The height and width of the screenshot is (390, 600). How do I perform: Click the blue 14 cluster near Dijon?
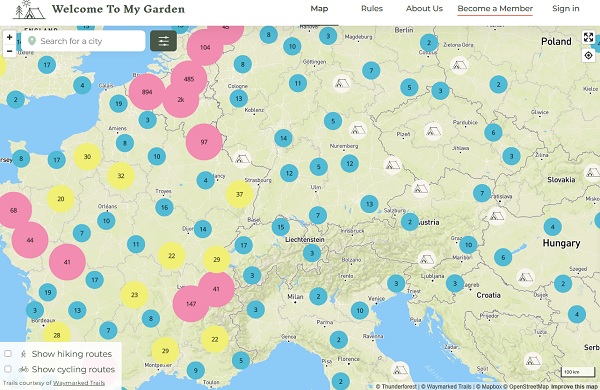pyautogui.click(x=203, y=229)
